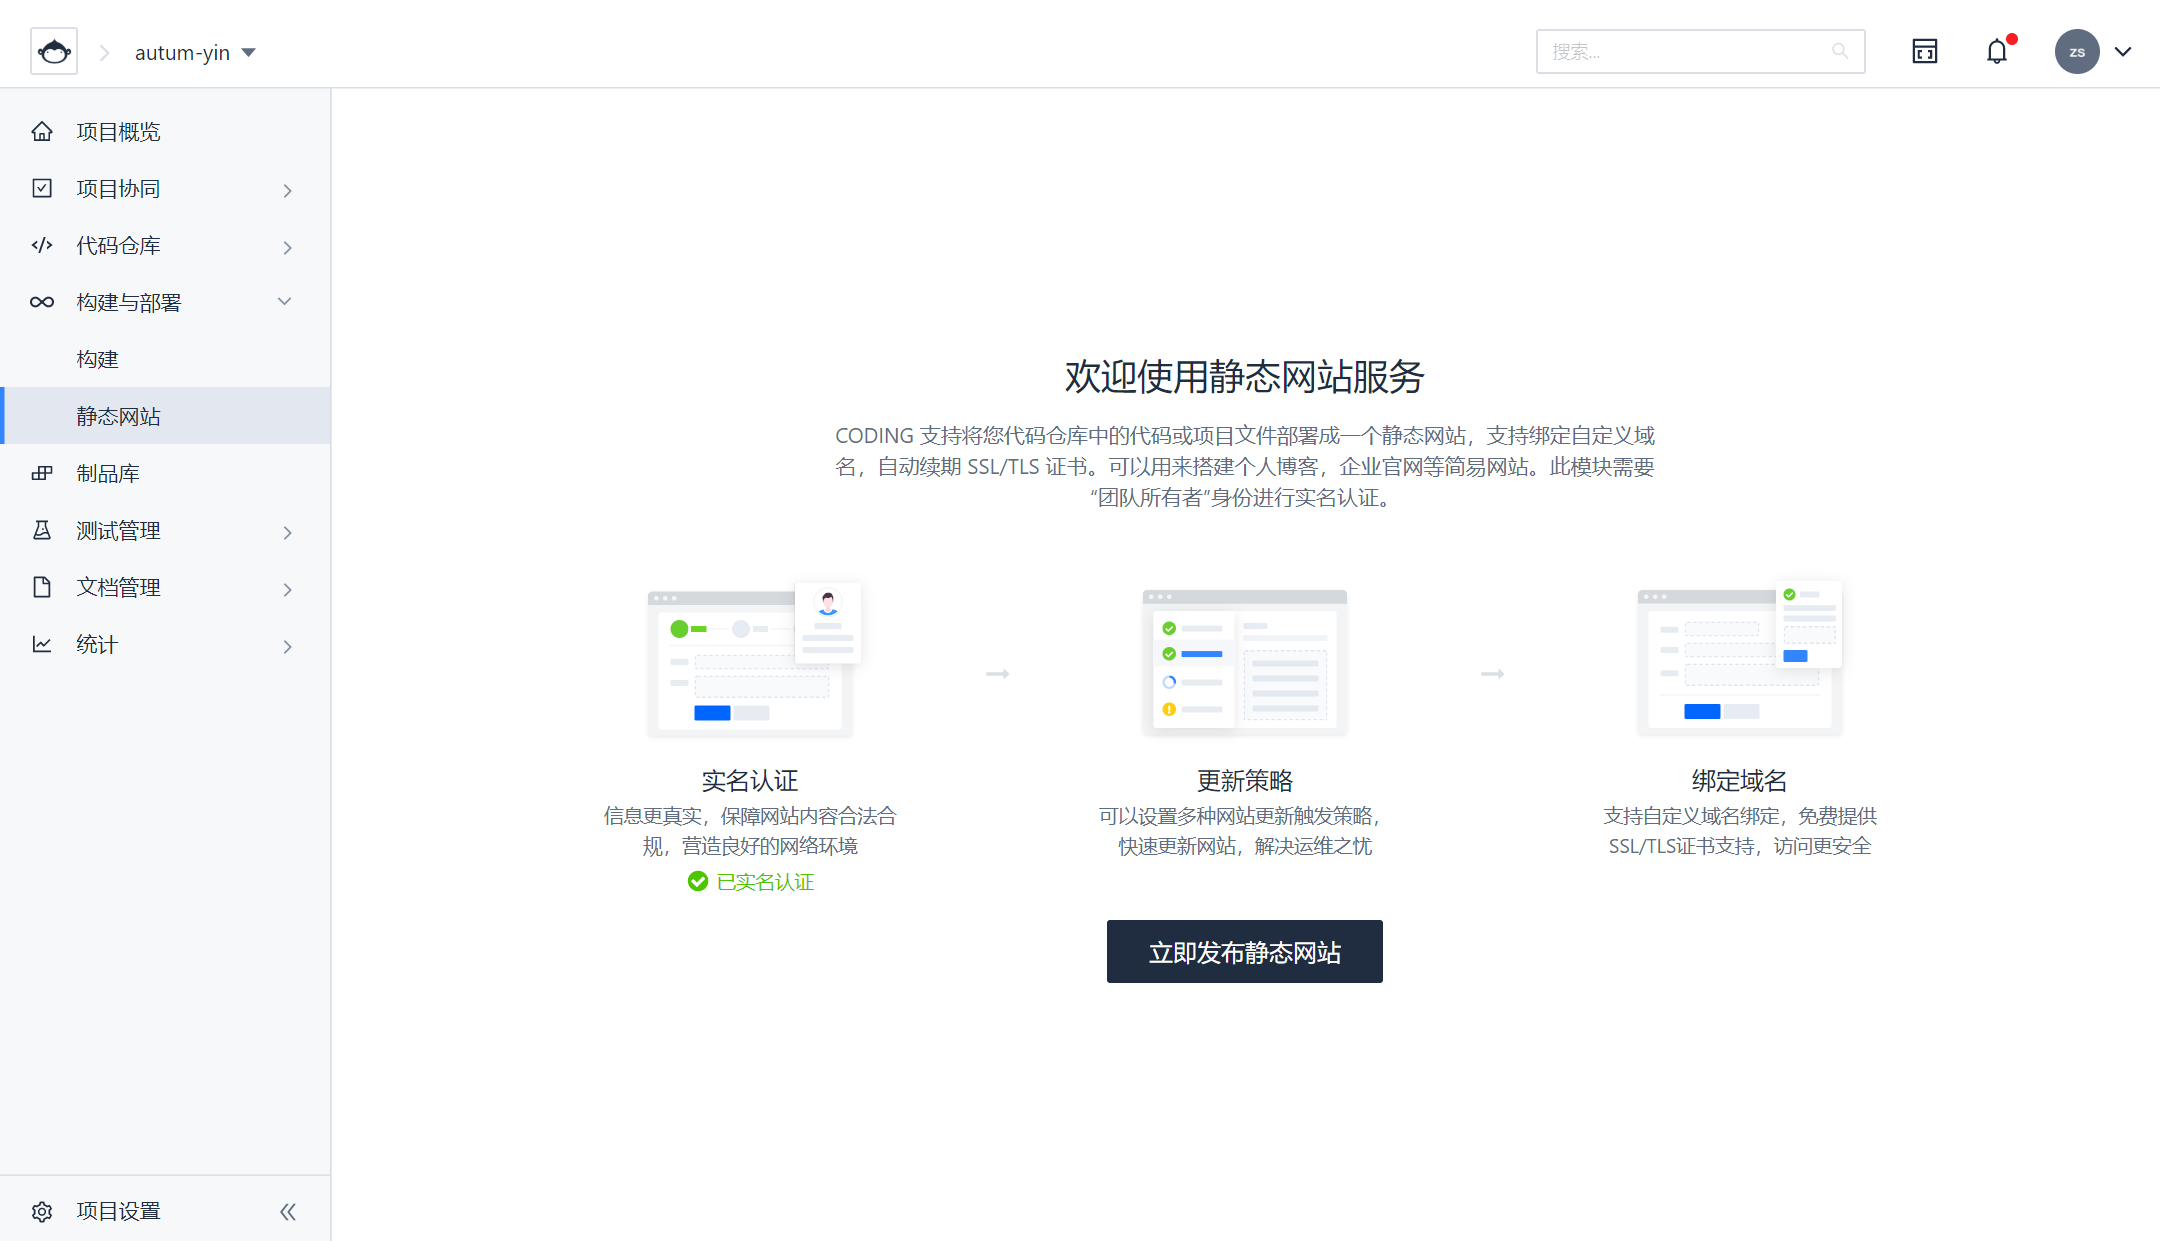
Task: Collapse the sidebar with double-chevron icon
Action: 288,1212
